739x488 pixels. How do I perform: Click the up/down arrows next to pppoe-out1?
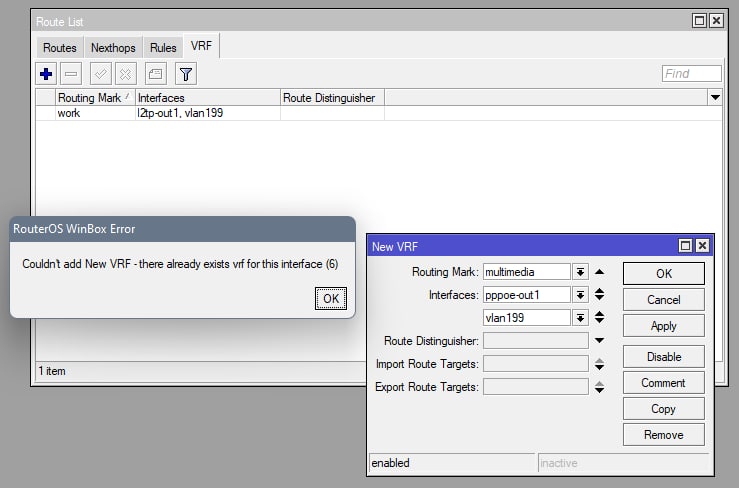coord(599,295)
